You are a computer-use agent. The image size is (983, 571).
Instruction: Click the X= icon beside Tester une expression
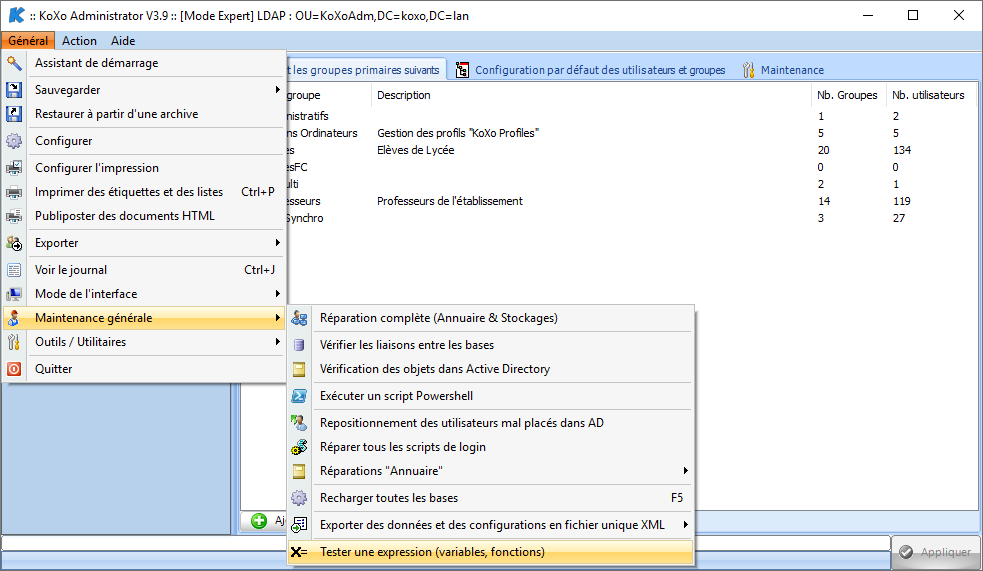click(x=299, y=552)
